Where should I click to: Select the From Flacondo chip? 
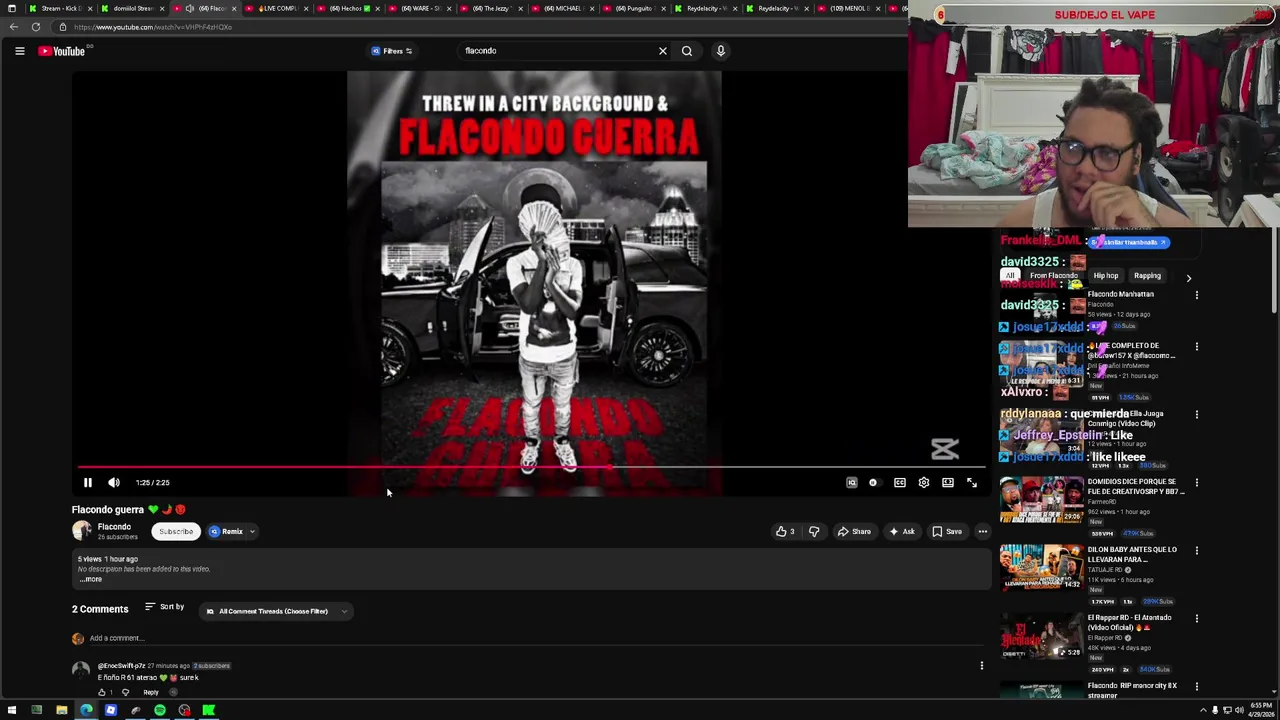1054,276
